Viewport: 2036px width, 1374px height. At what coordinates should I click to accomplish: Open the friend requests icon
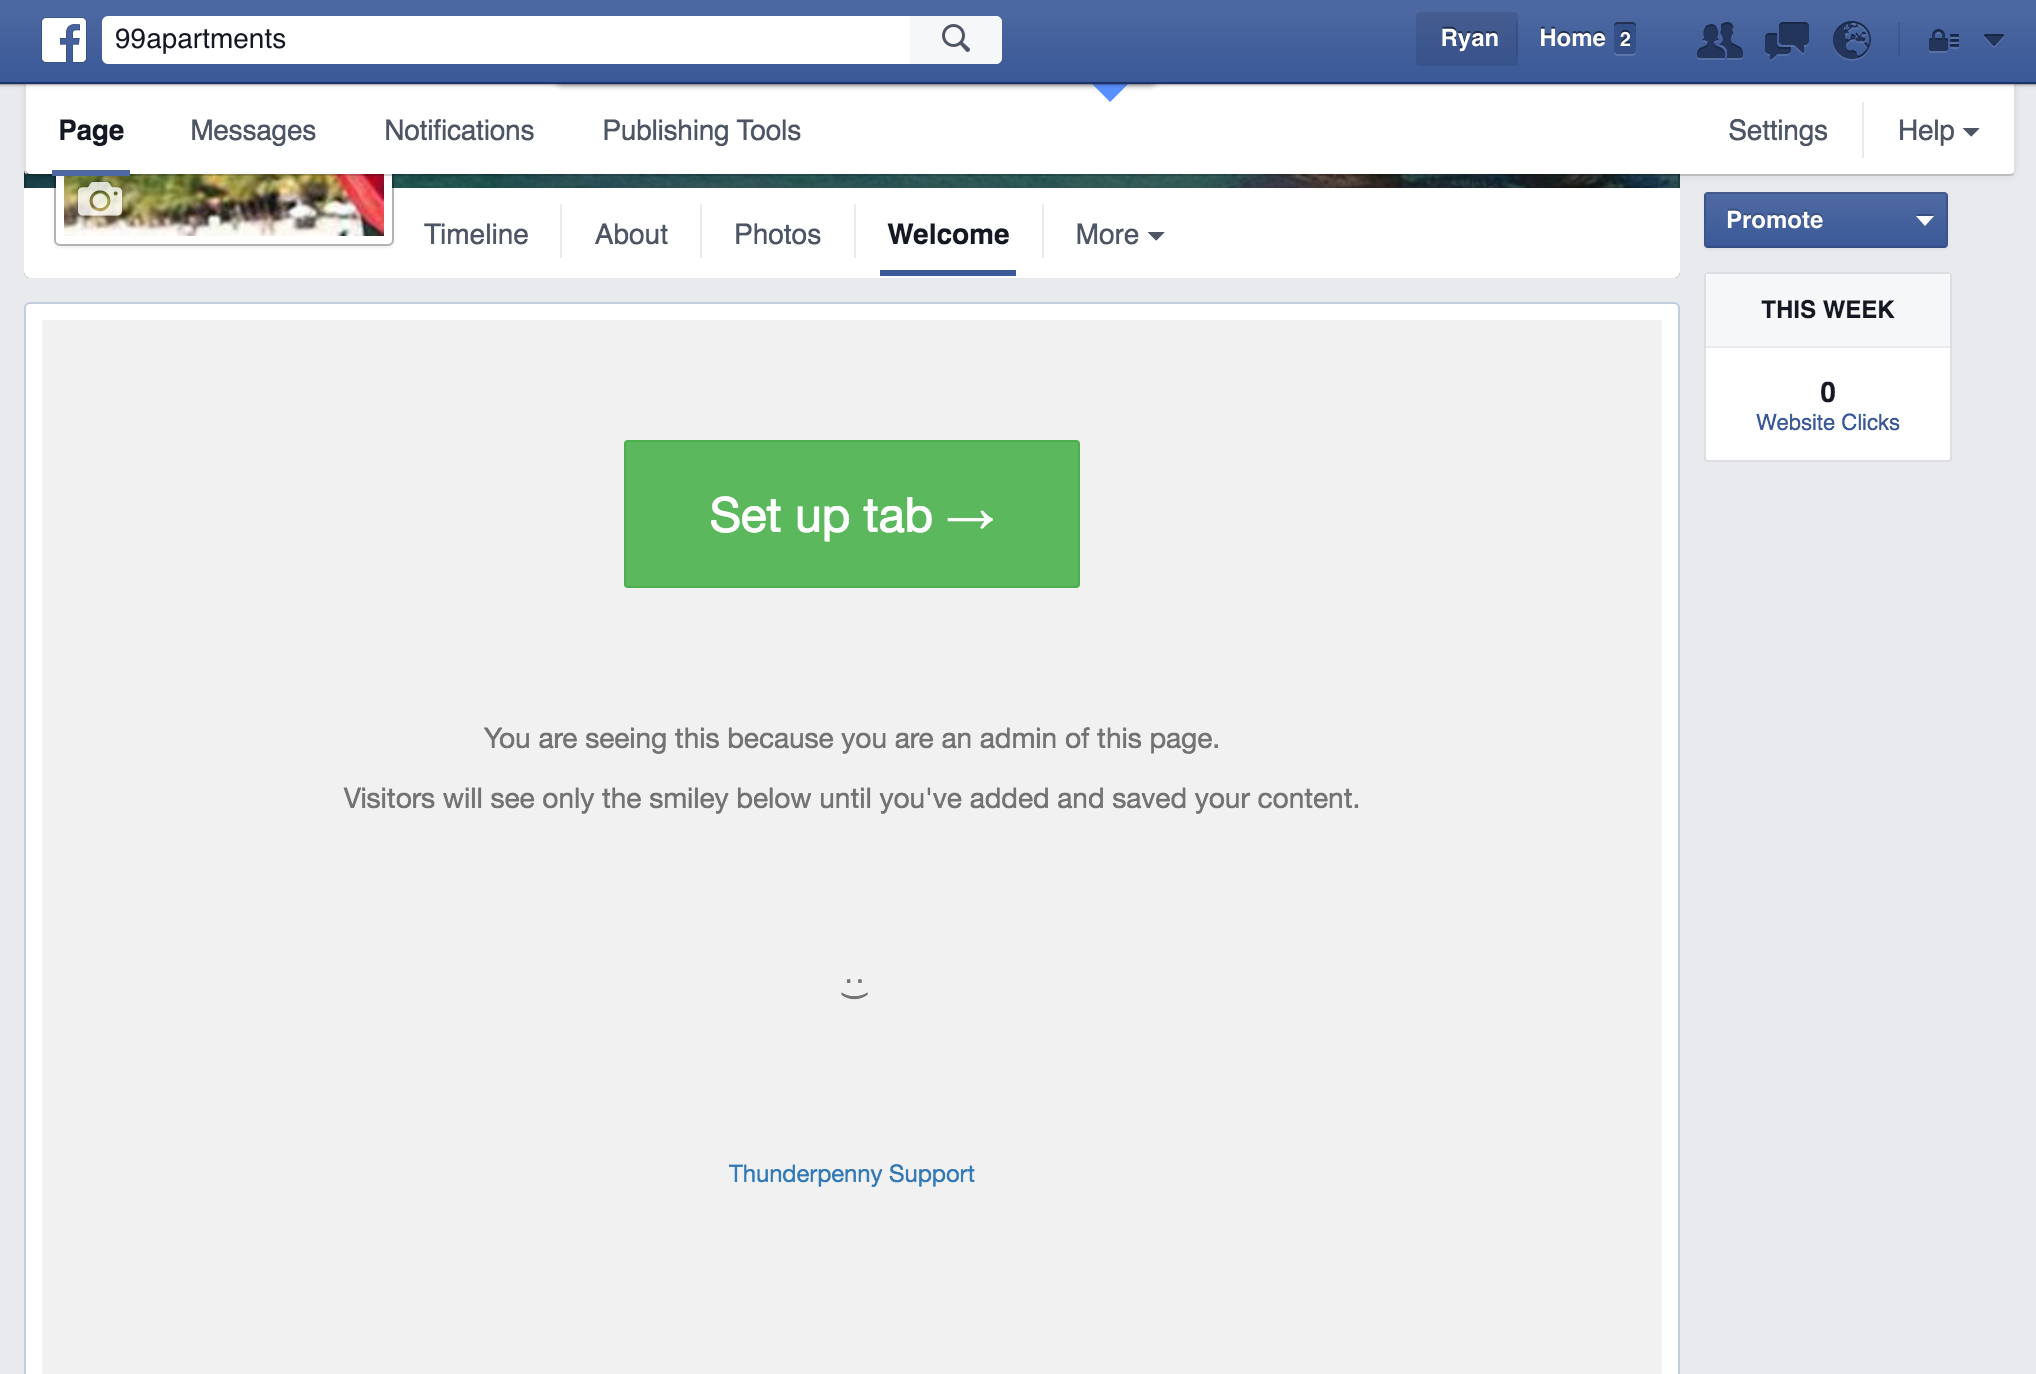[1718, 40]
